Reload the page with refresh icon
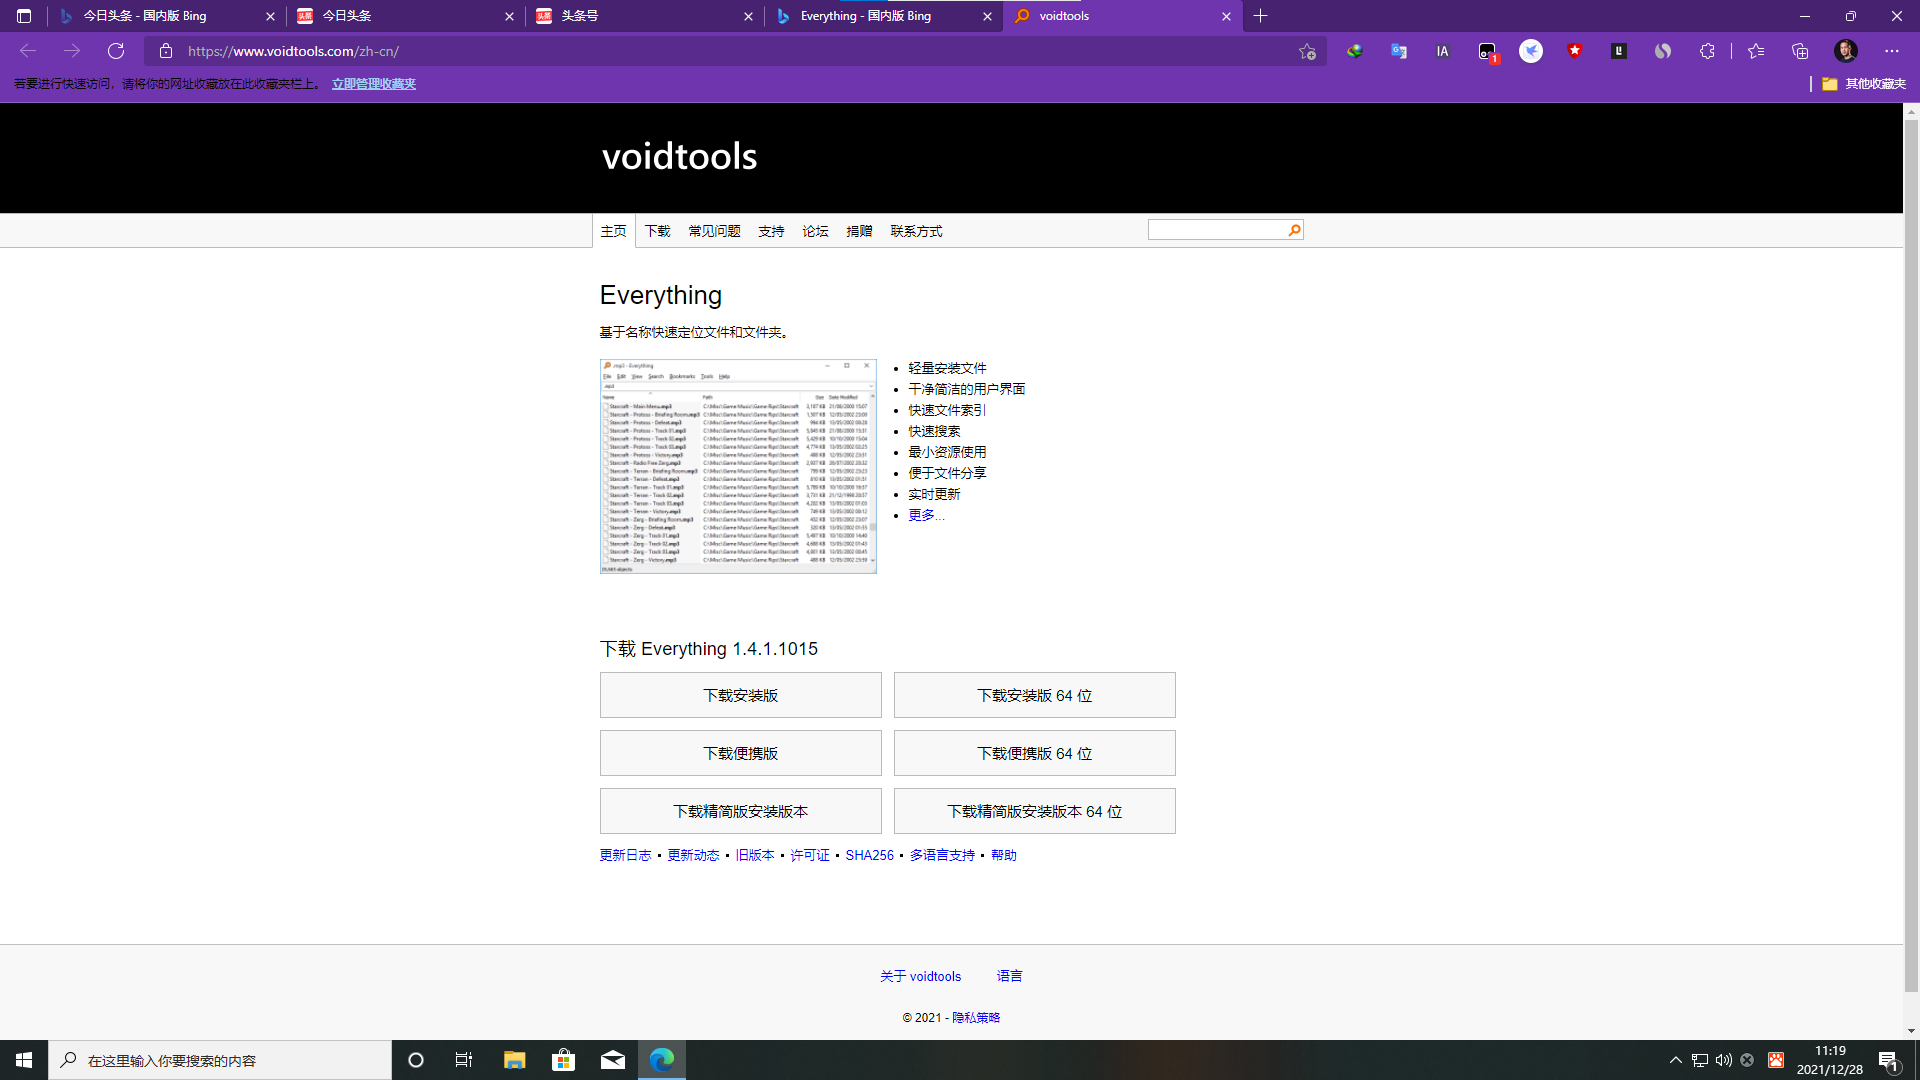This screenshot has height=1080, width=1920. coord(116,51)
